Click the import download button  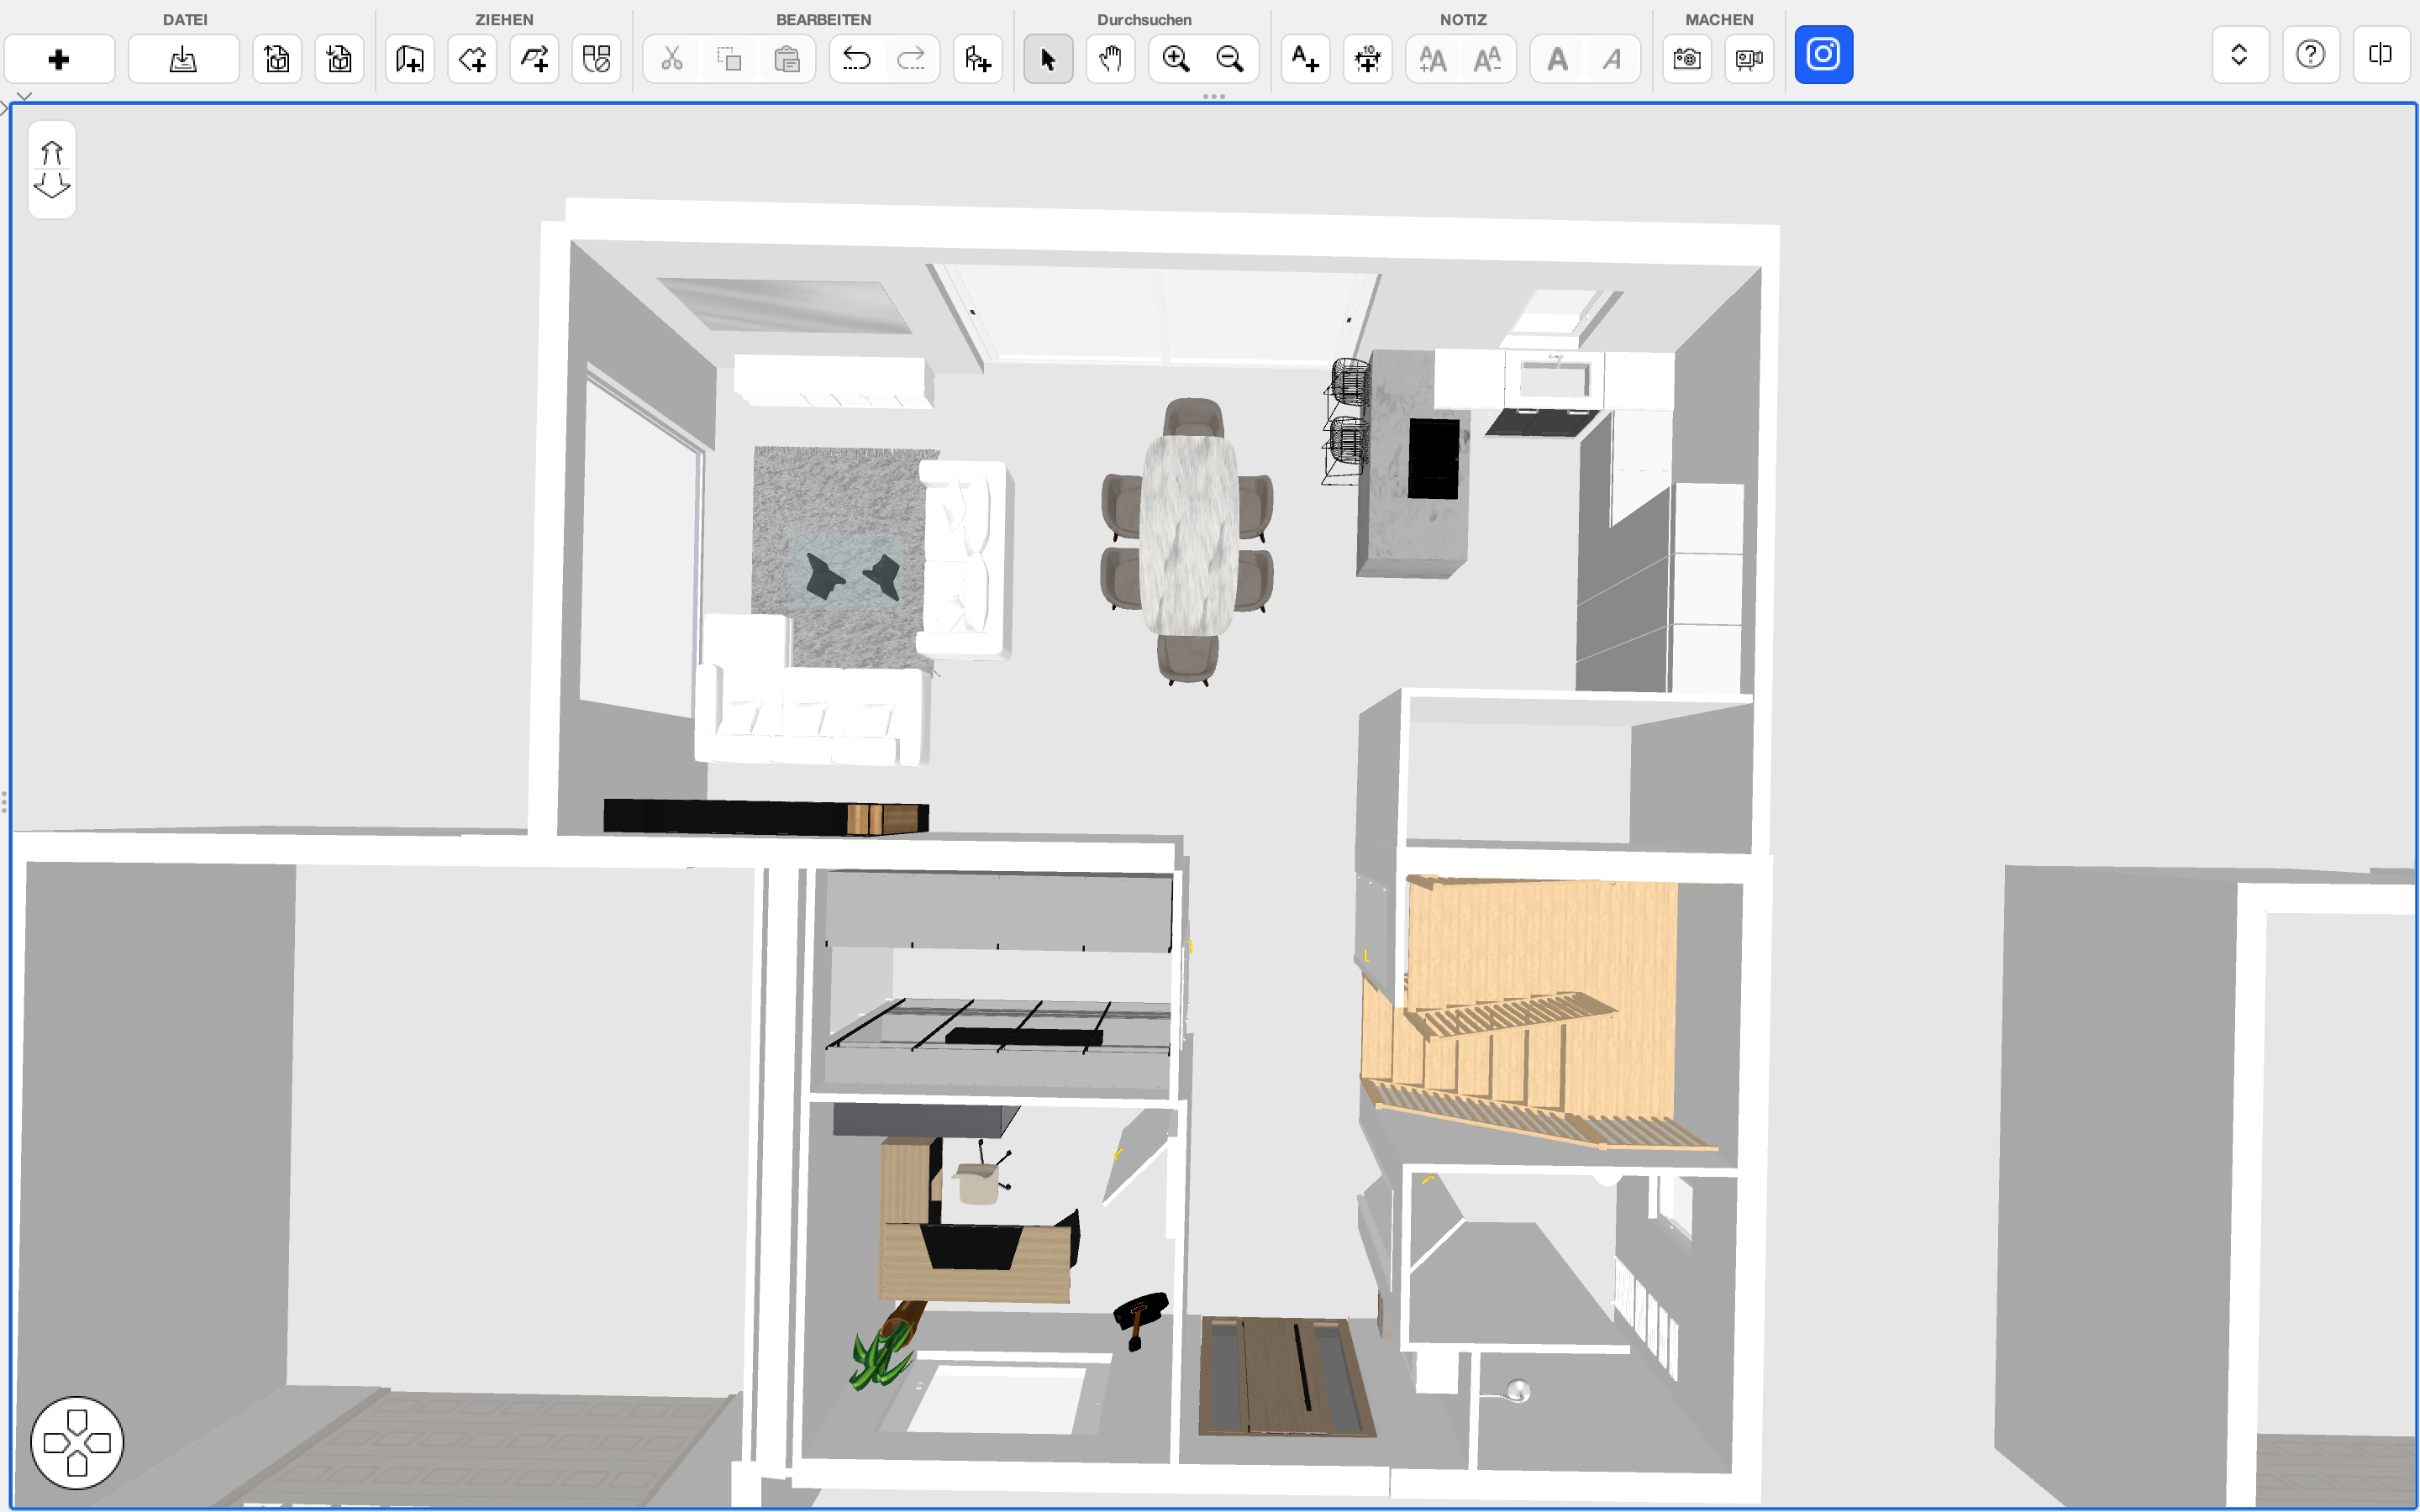(183, 60)
